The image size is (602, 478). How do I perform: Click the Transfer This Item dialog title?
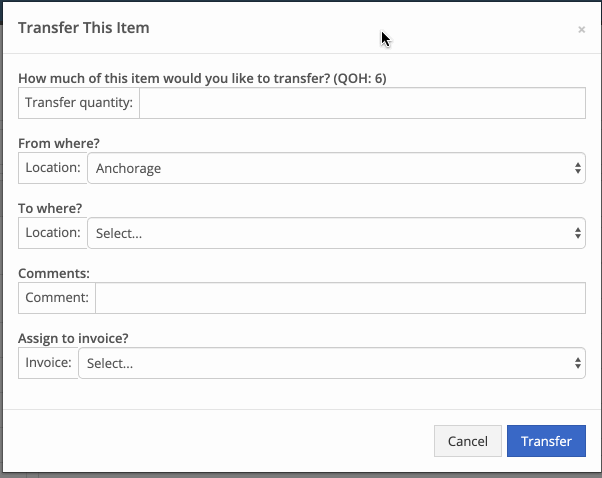coord(84,28)
